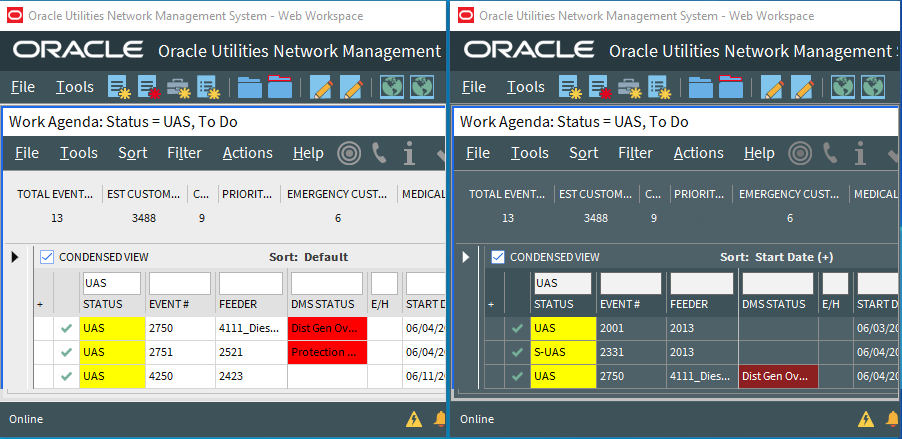Click DMS STATUS column header in right table
Viewport: 902px width, 439px height.
(774, 304)
